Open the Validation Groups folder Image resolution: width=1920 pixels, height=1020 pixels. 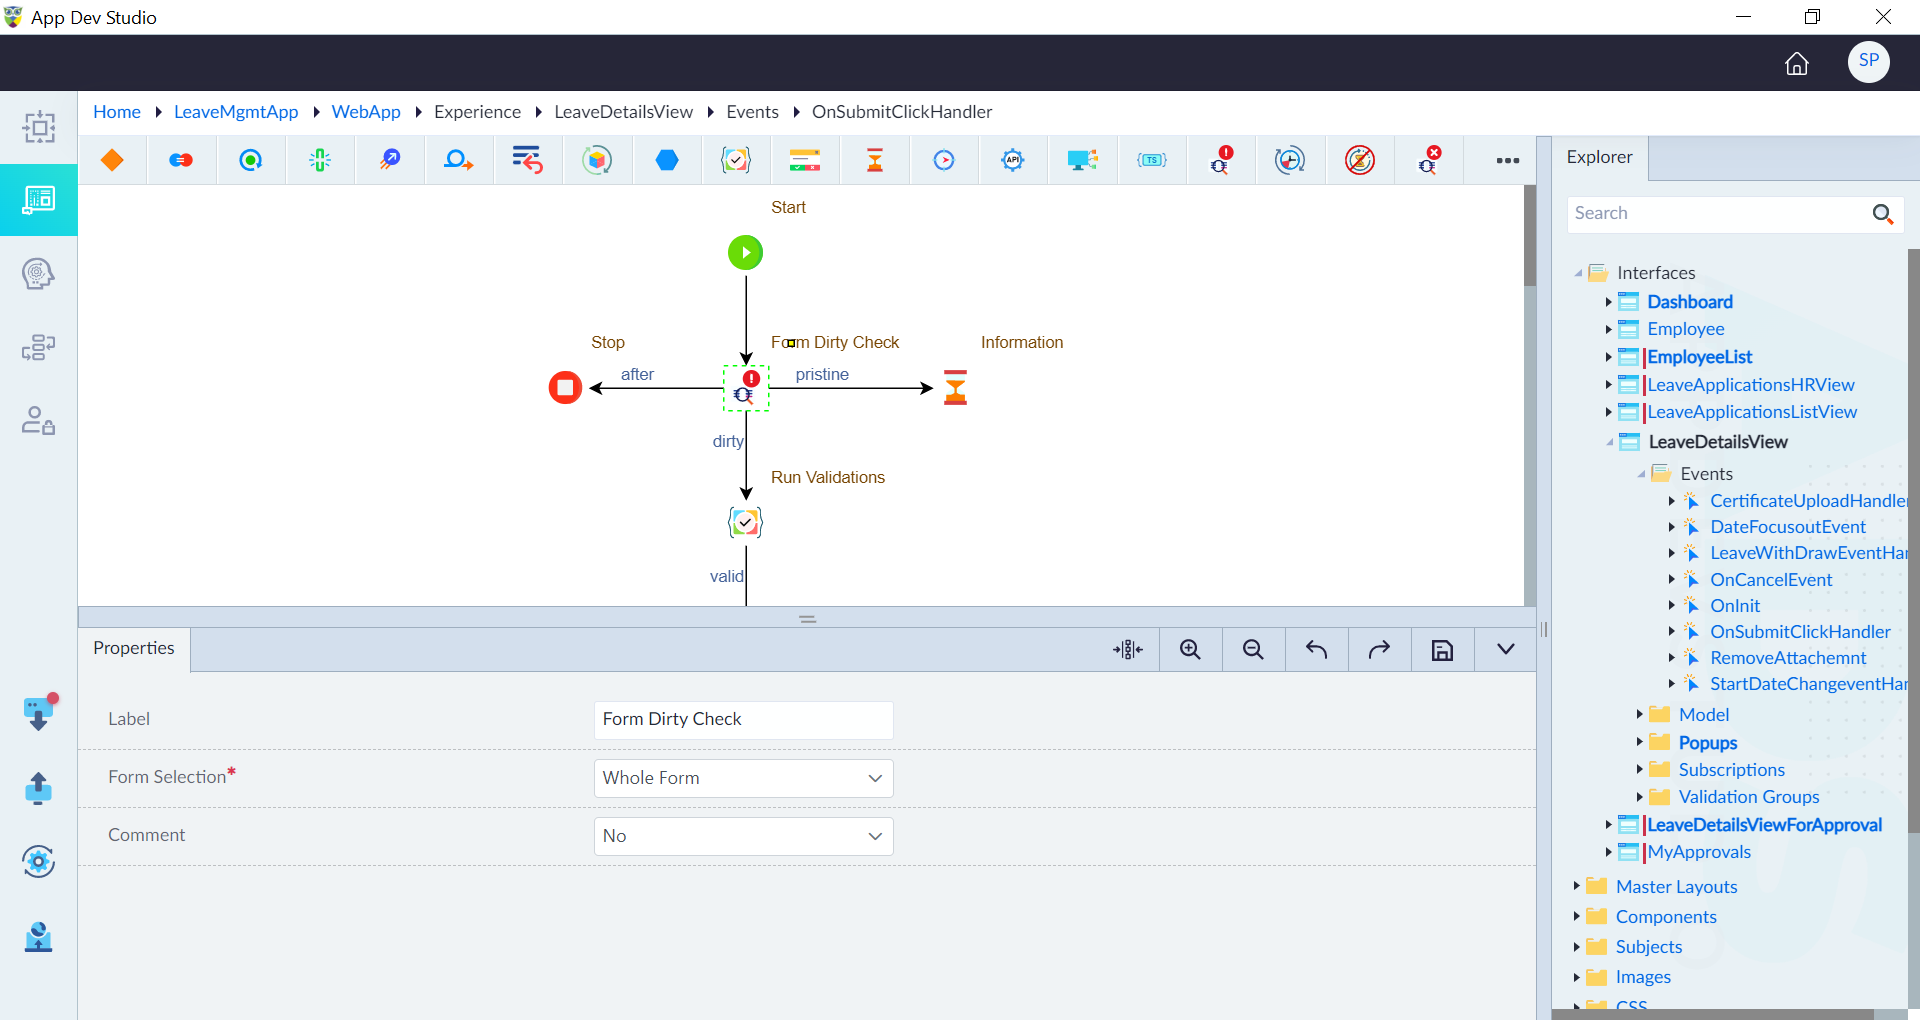click(x=1749, y=797)
